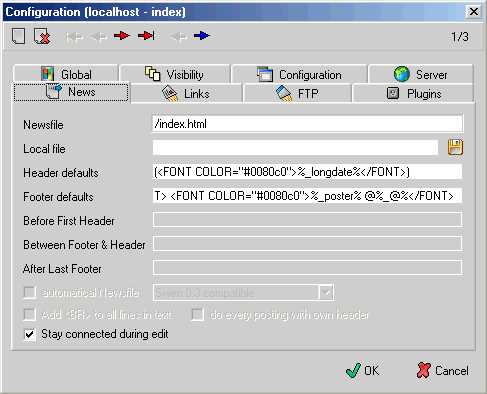
Task: Open the Global tab
Action: point(66,74)
